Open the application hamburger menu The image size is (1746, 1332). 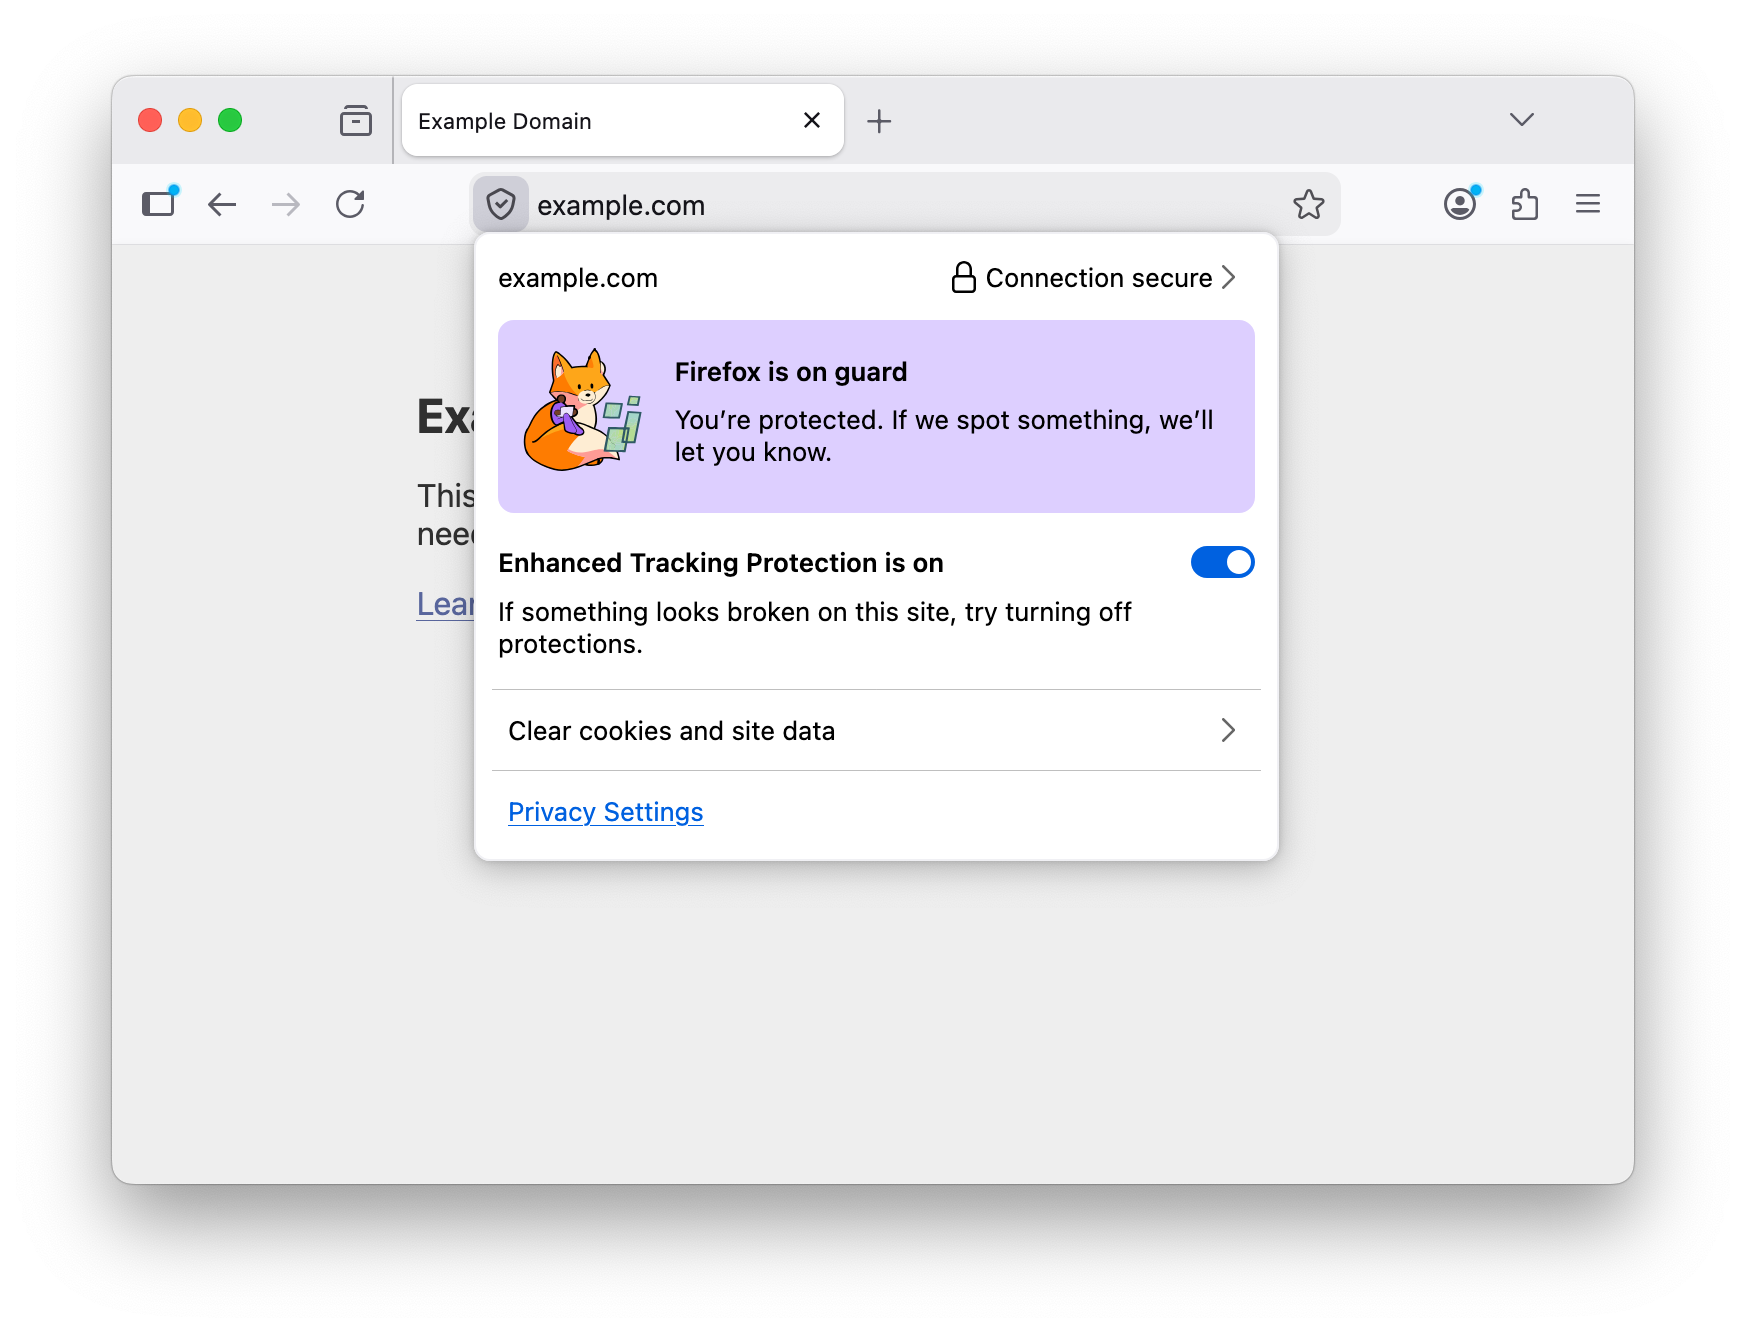[x=1588, y=205]
